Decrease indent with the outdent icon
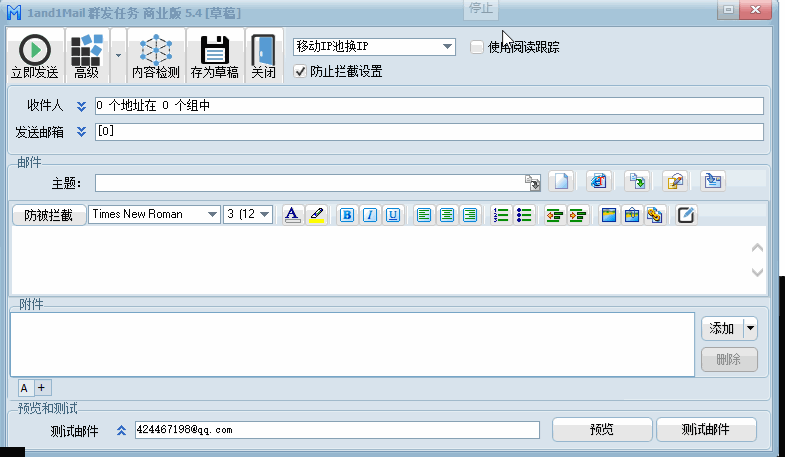Viewport: 785px width, 457px height. coord(555,215)
